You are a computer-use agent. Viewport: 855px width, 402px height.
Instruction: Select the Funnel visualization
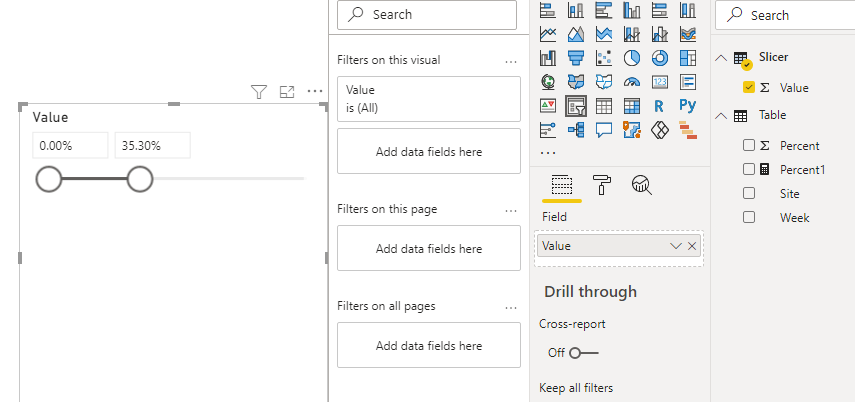pyautogui.click(x=576, y=57)
